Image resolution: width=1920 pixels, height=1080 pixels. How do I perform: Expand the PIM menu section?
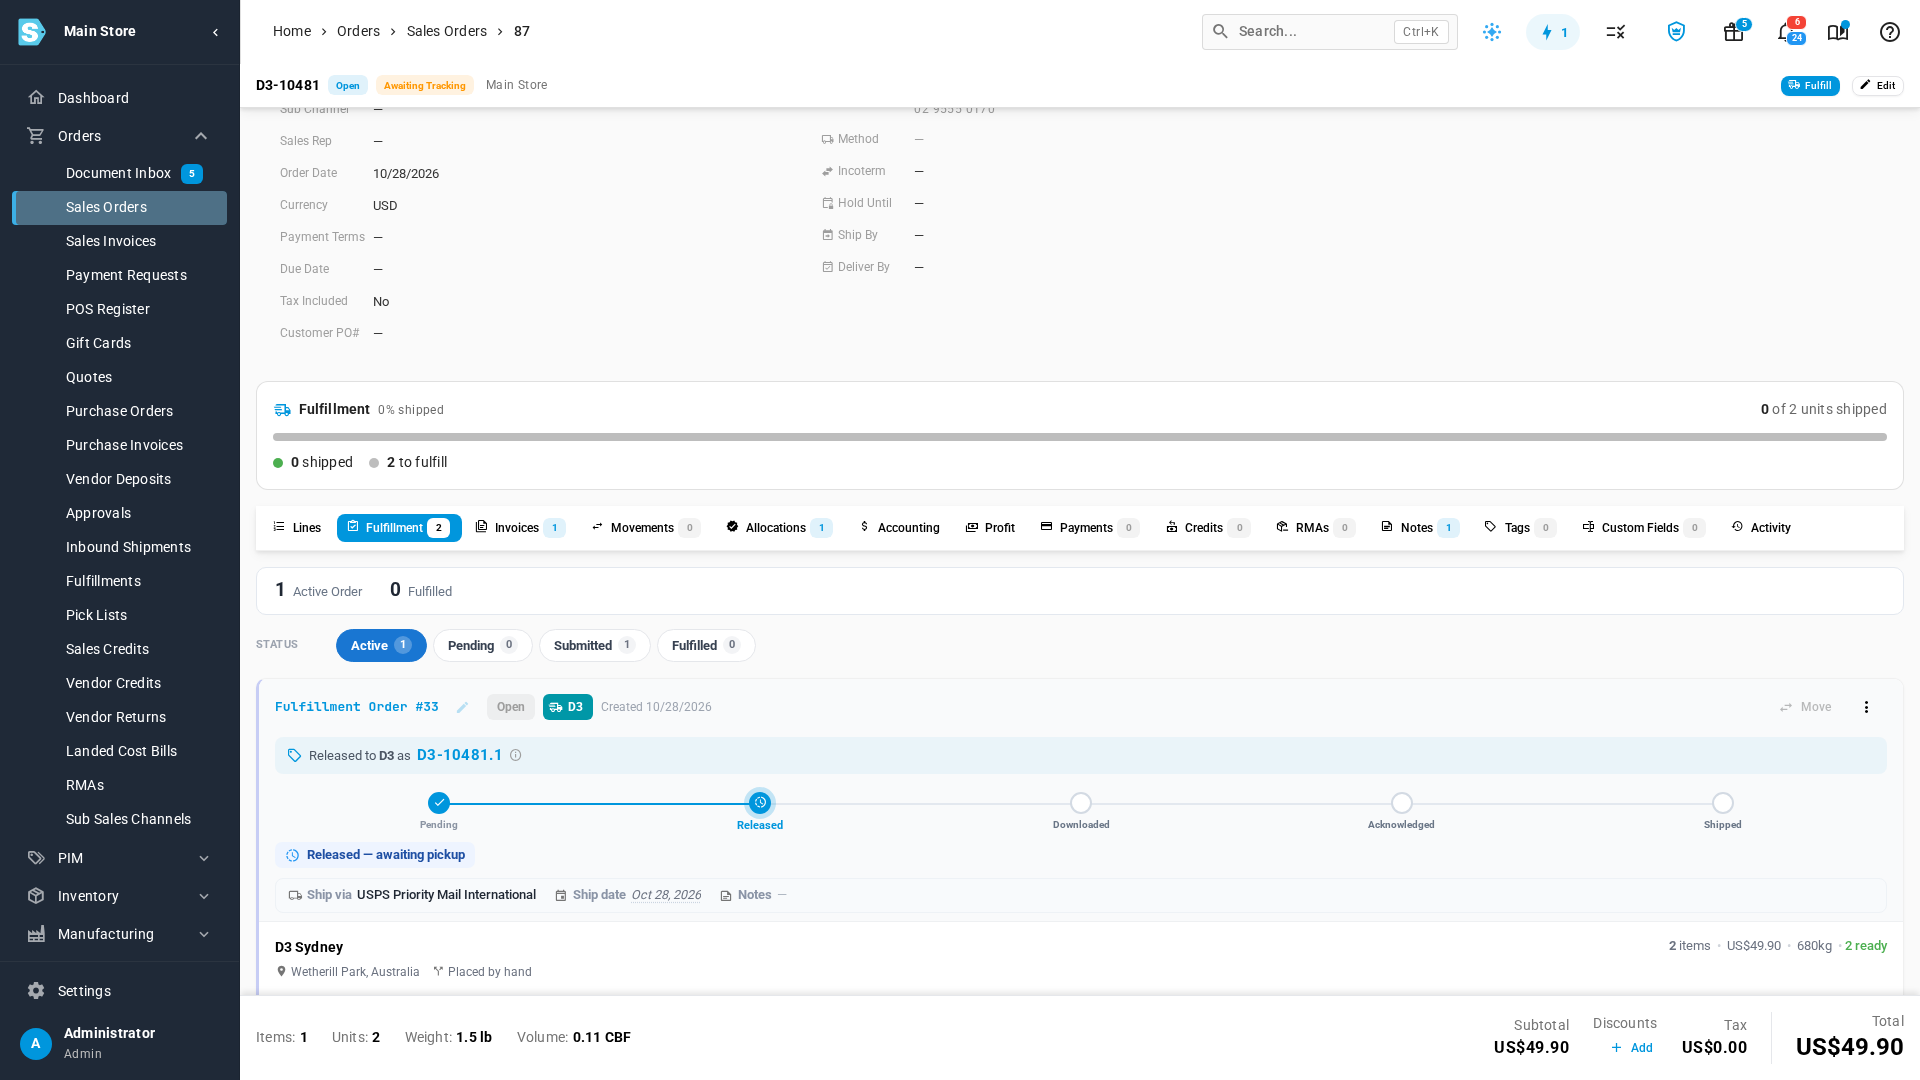pyautogui.click(x=204, y=858)
